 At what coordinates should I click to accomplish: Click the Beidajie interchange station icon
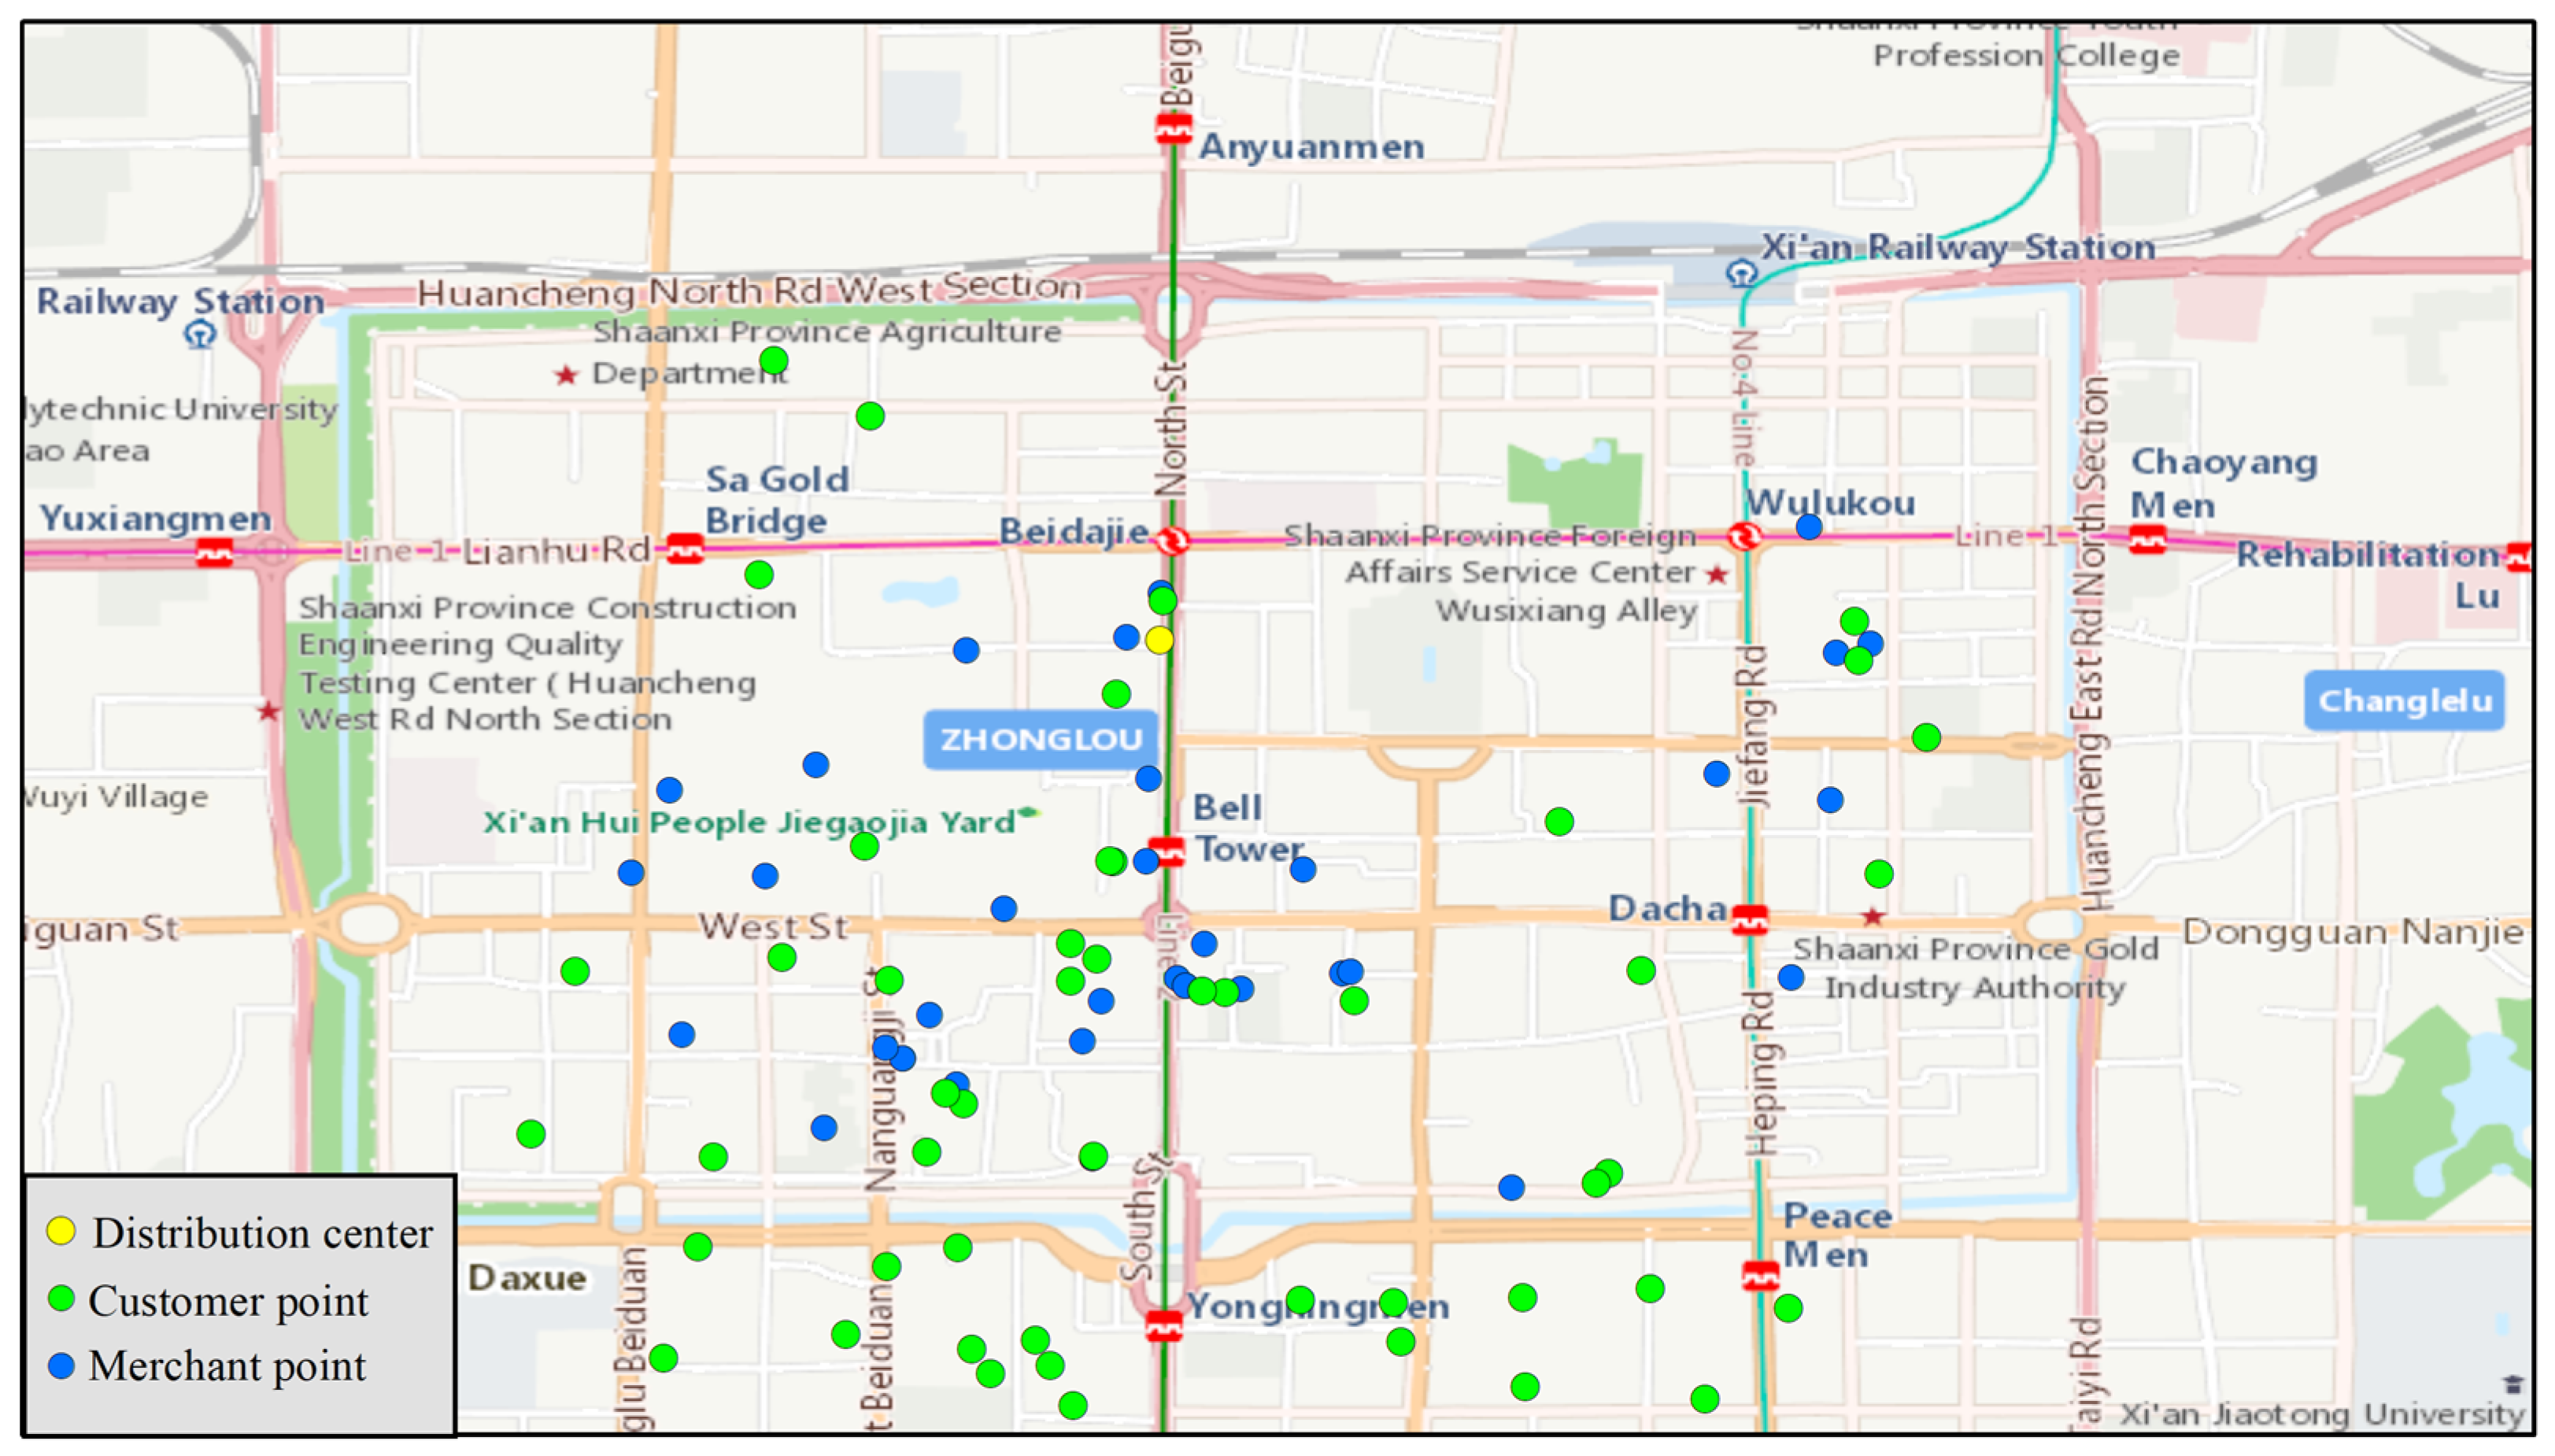(x=1172, y=541)
